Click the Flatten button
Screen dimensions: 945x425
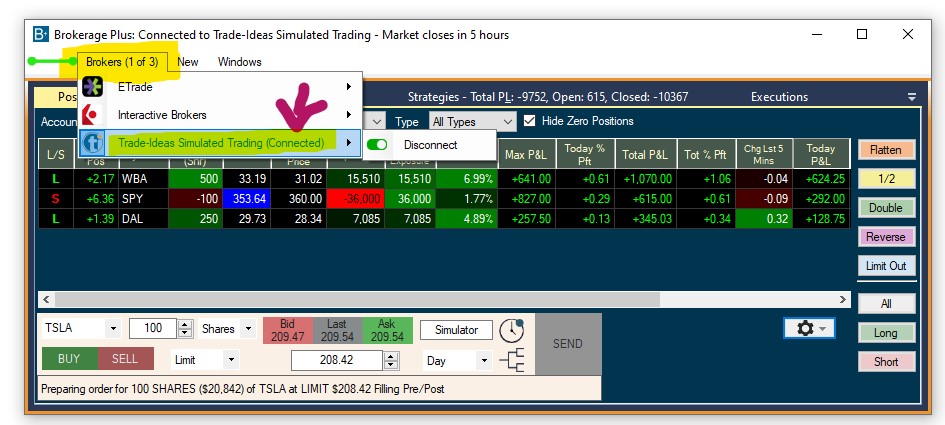pyautogui.click(x=886, y=150)
